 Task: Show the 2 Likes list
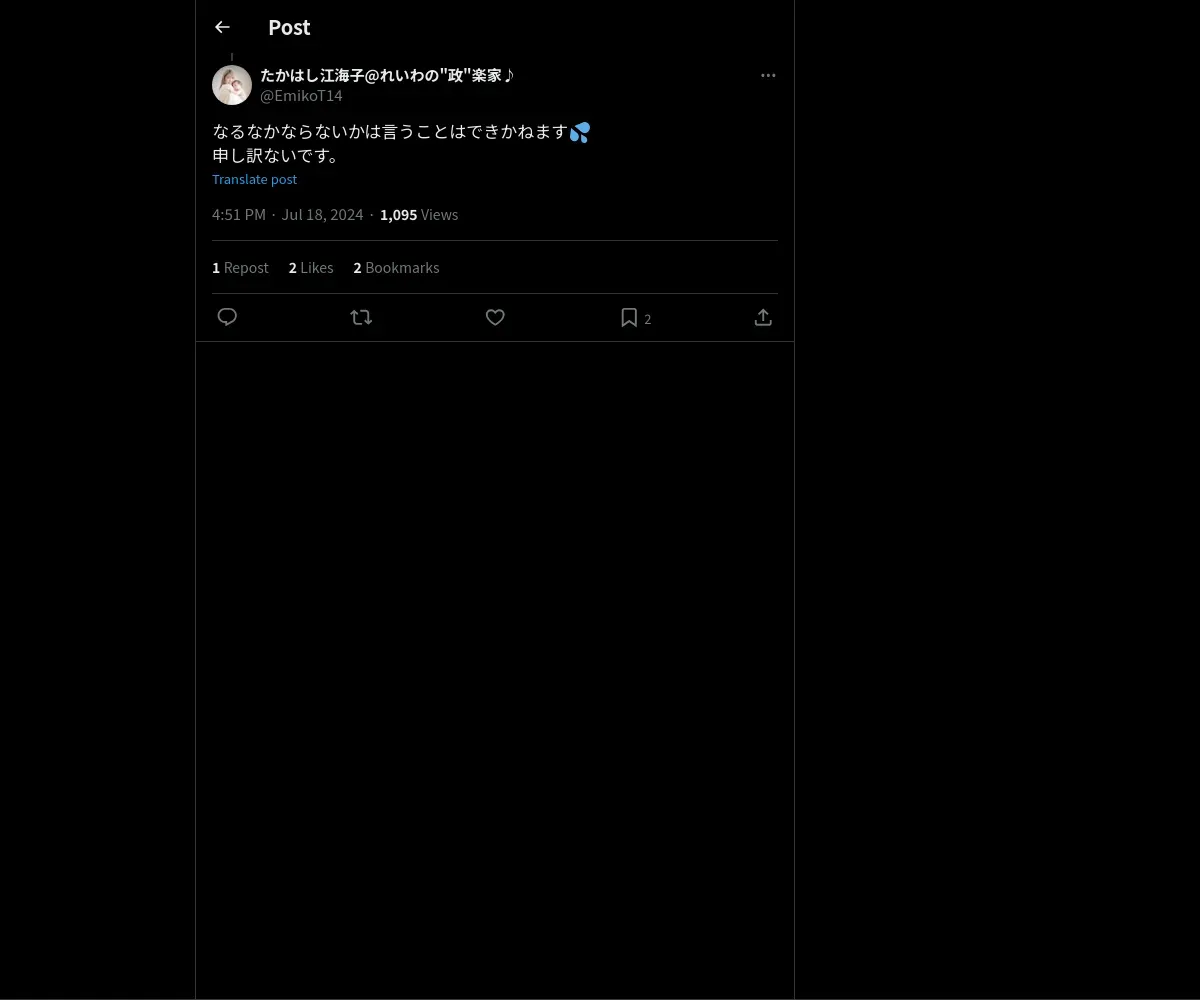coord(311,268)
